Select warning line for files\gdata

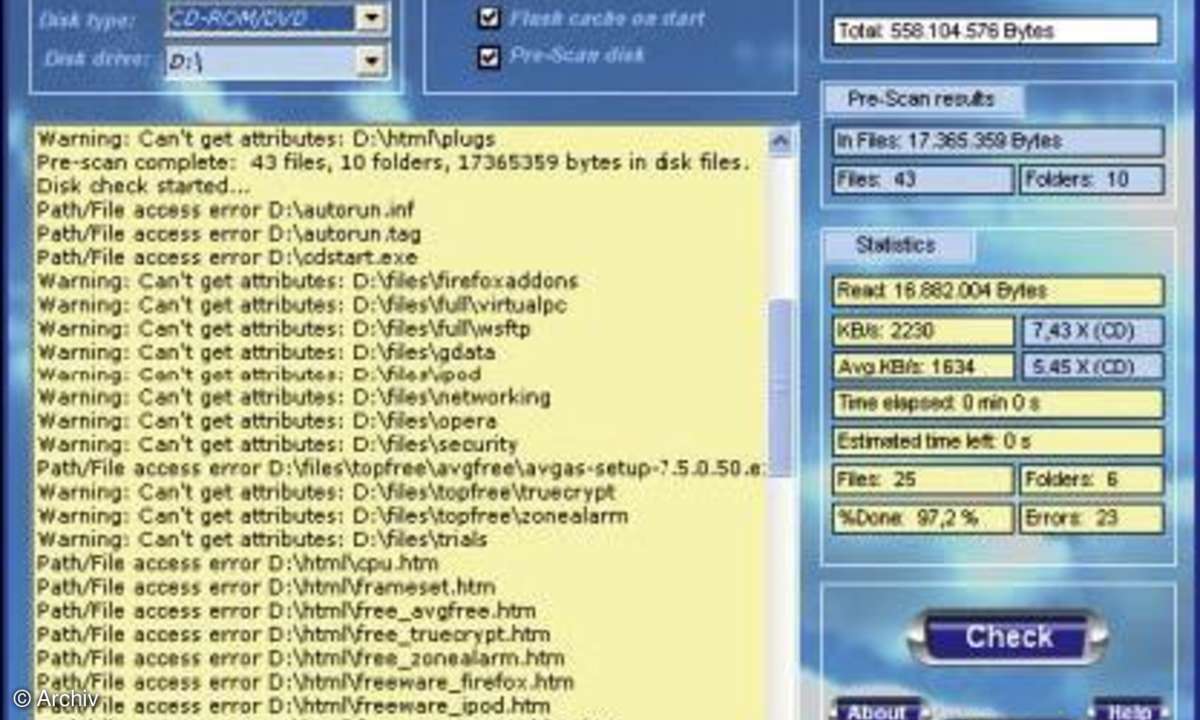click(266, 351)
